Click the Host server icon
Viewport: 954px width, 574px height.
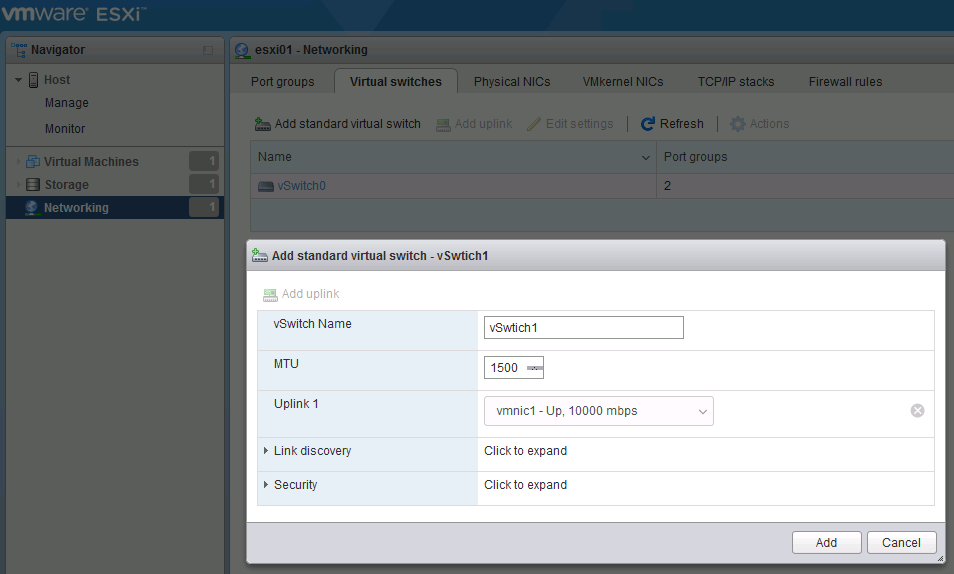point(33,80)
